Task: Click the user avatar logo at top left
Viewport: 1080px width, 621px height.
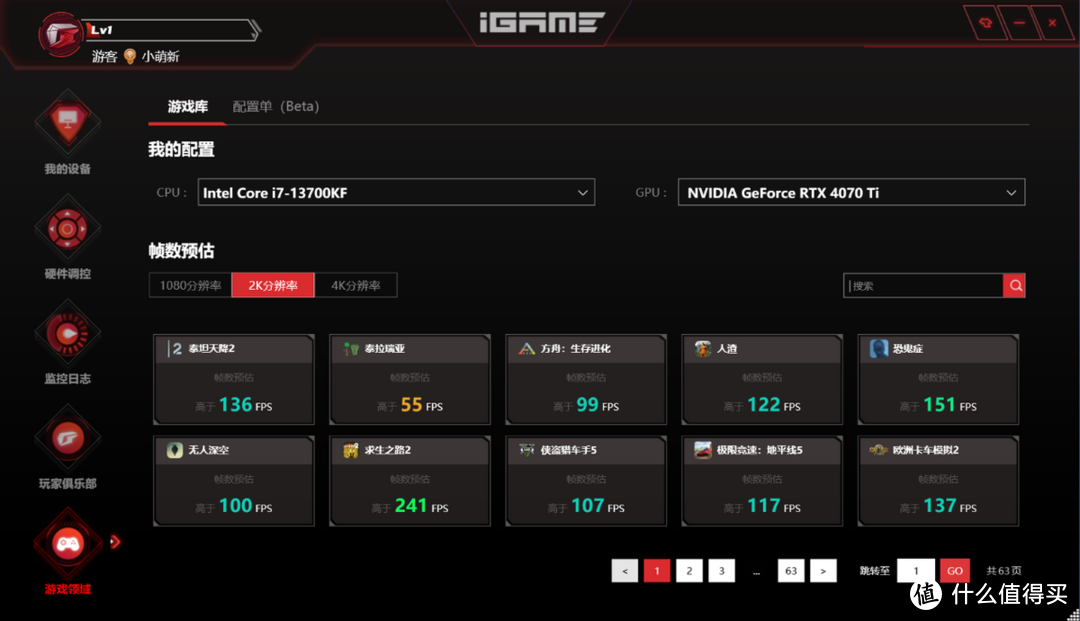Action: (61, 34)
